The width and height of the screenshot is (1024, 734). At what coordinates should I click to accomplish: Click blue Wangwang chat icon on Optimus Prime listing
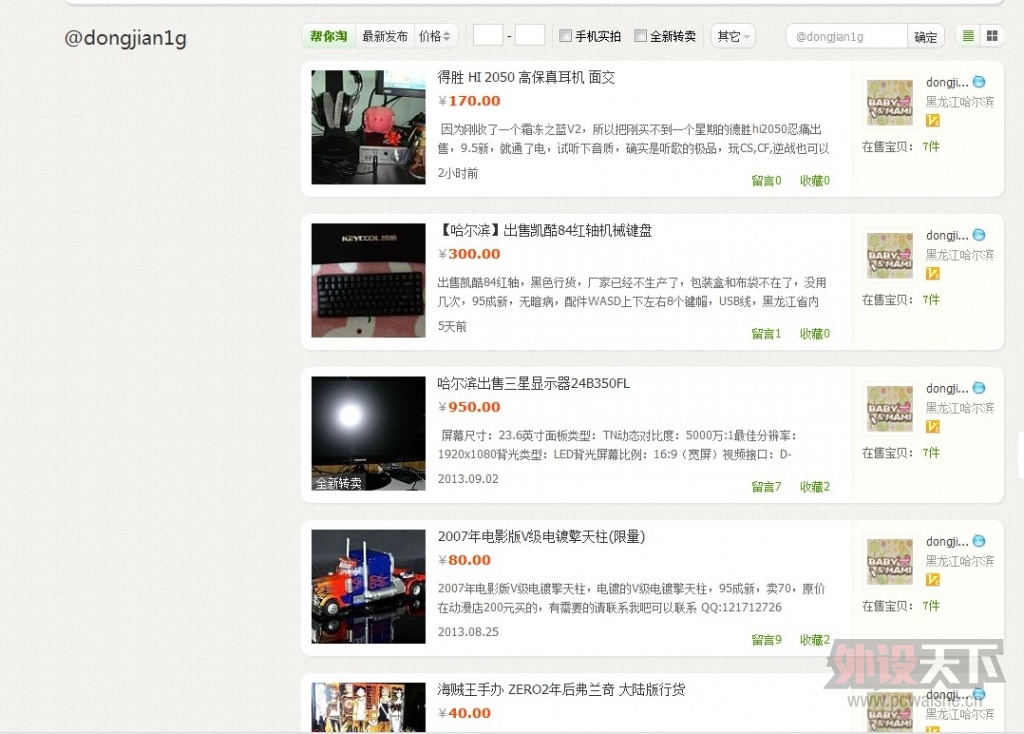pyautogui.click(x=979, y=541)
